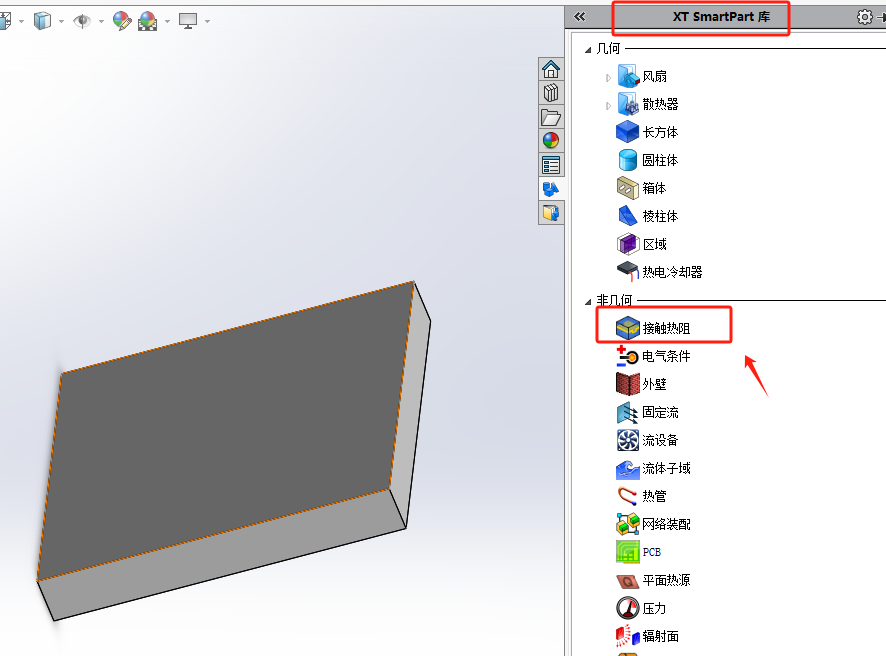This screenshot has height=656, width=886.
Task: Click the edit appearance toolbar icon
Action: tap(122, 21)
